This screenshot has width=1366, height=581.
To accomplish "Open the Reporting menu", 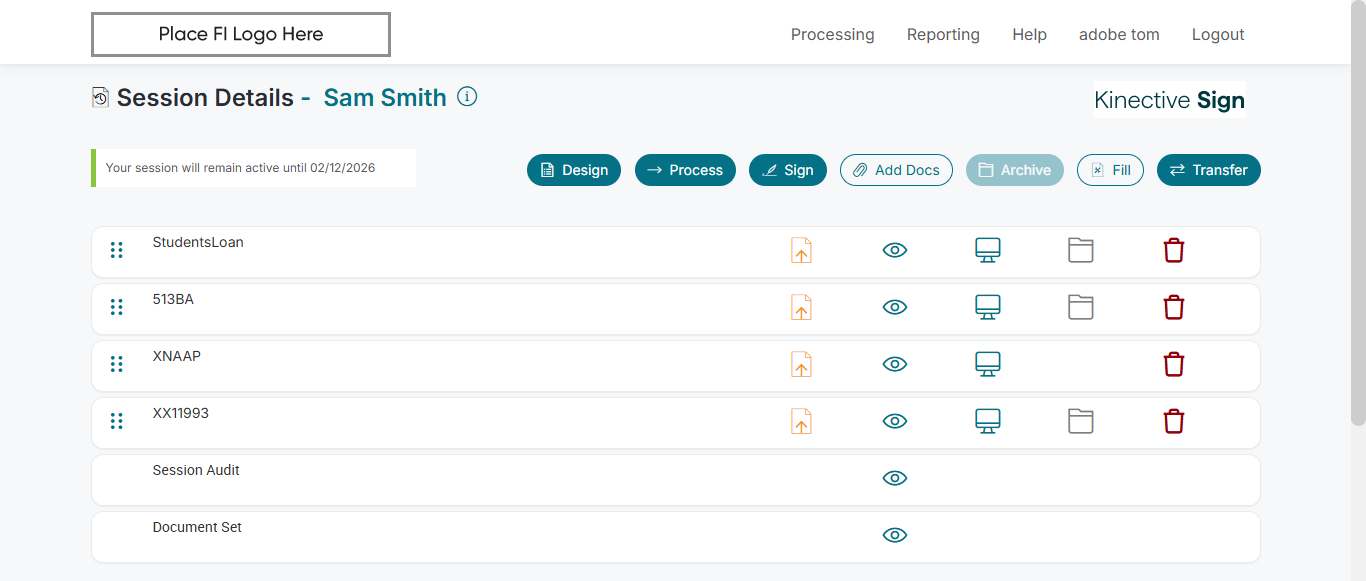I will 943,35.
